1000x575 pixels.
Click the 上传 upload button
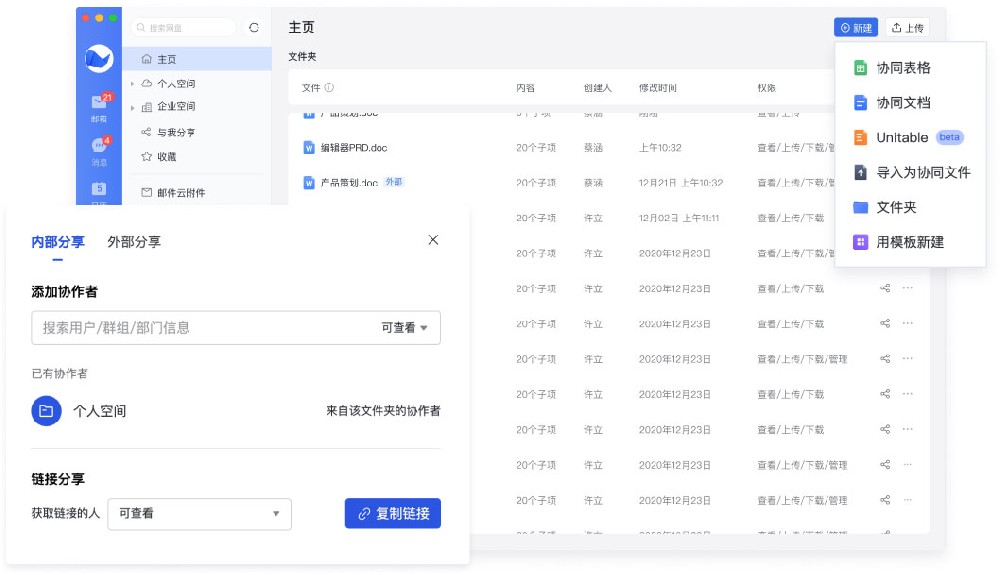pos(907,28)
